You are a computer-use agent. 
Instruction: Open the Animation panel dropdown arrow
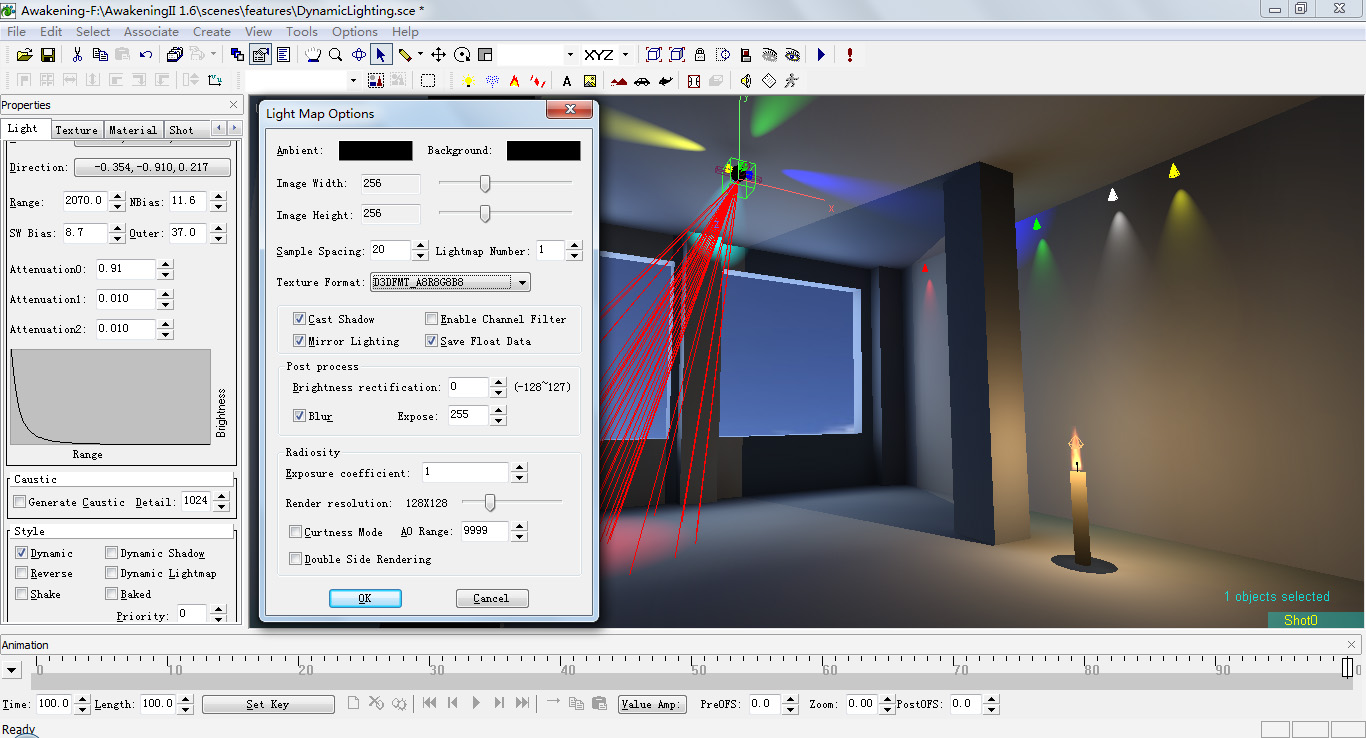coord(12,669)
